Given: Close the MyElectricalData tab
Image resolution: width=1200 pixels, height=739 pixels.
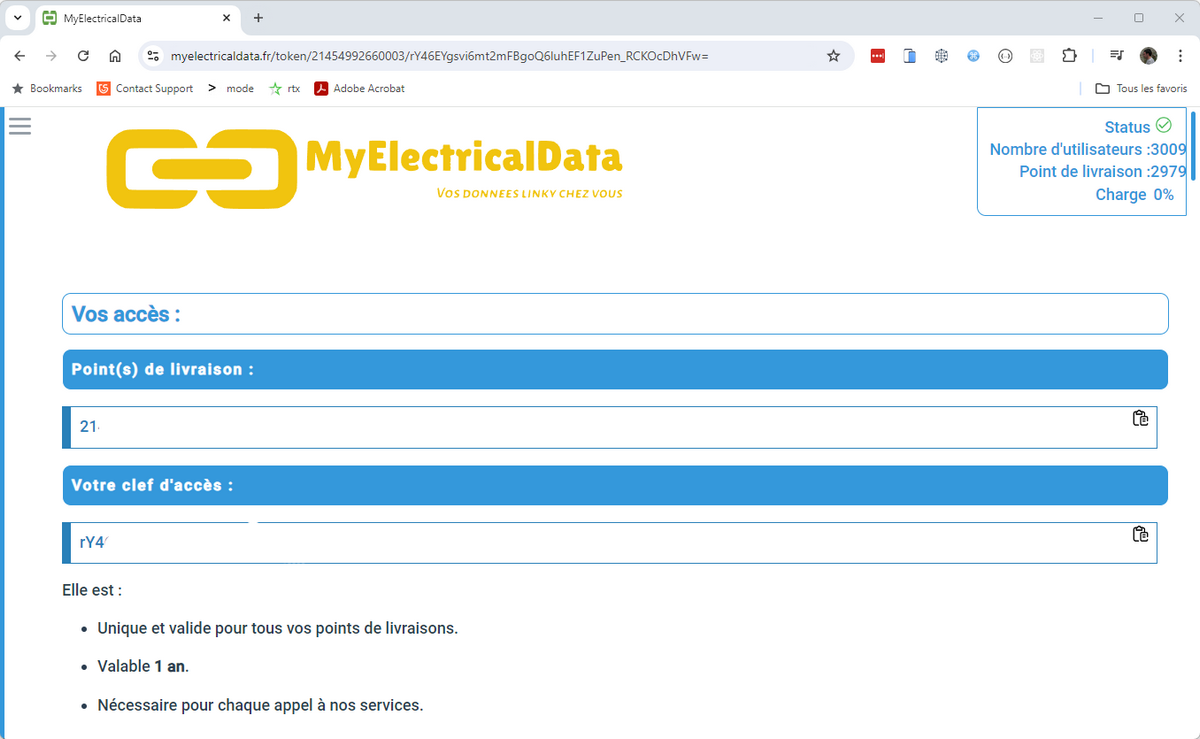Looking at the screenshot, I should [227, 18].
